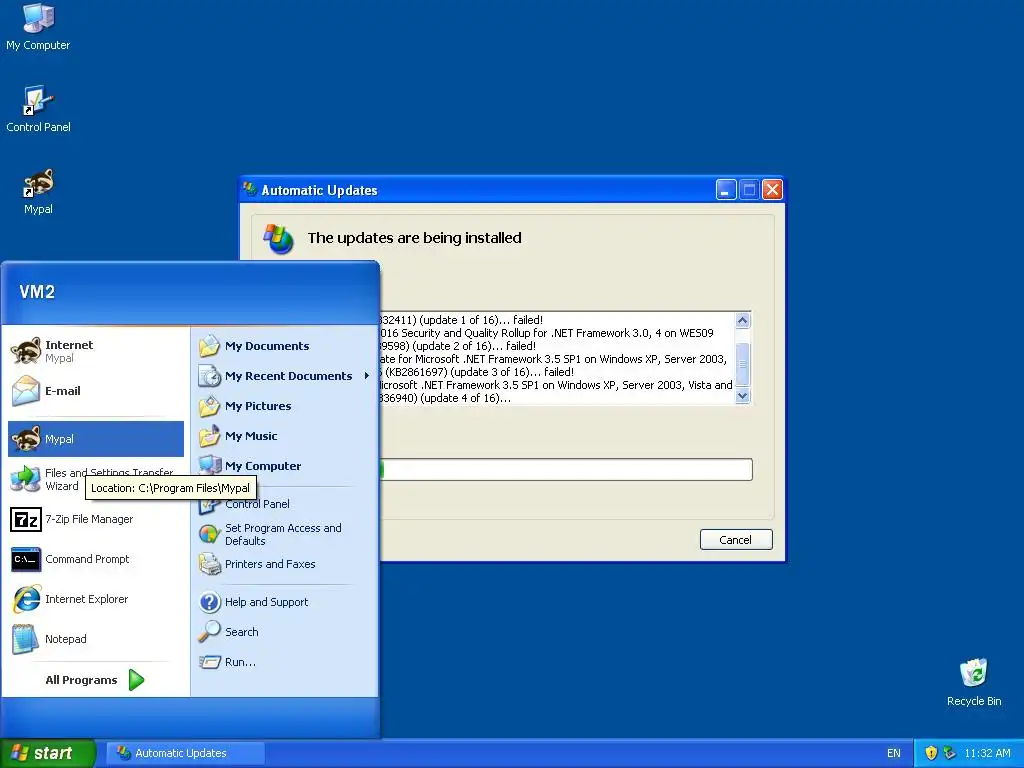The height and width of the screenshot is (768, 1024).
Task: Launch Files and Settings Transfer Wizard
Action: 95,479
